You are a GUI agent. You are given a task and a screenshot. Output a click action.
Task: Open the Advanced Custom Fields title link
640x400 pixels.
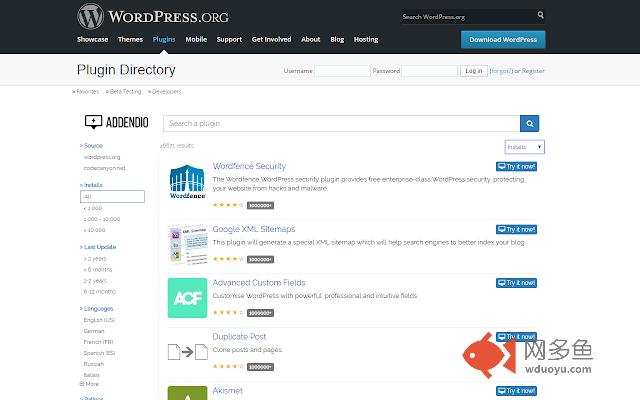(259, 282)
